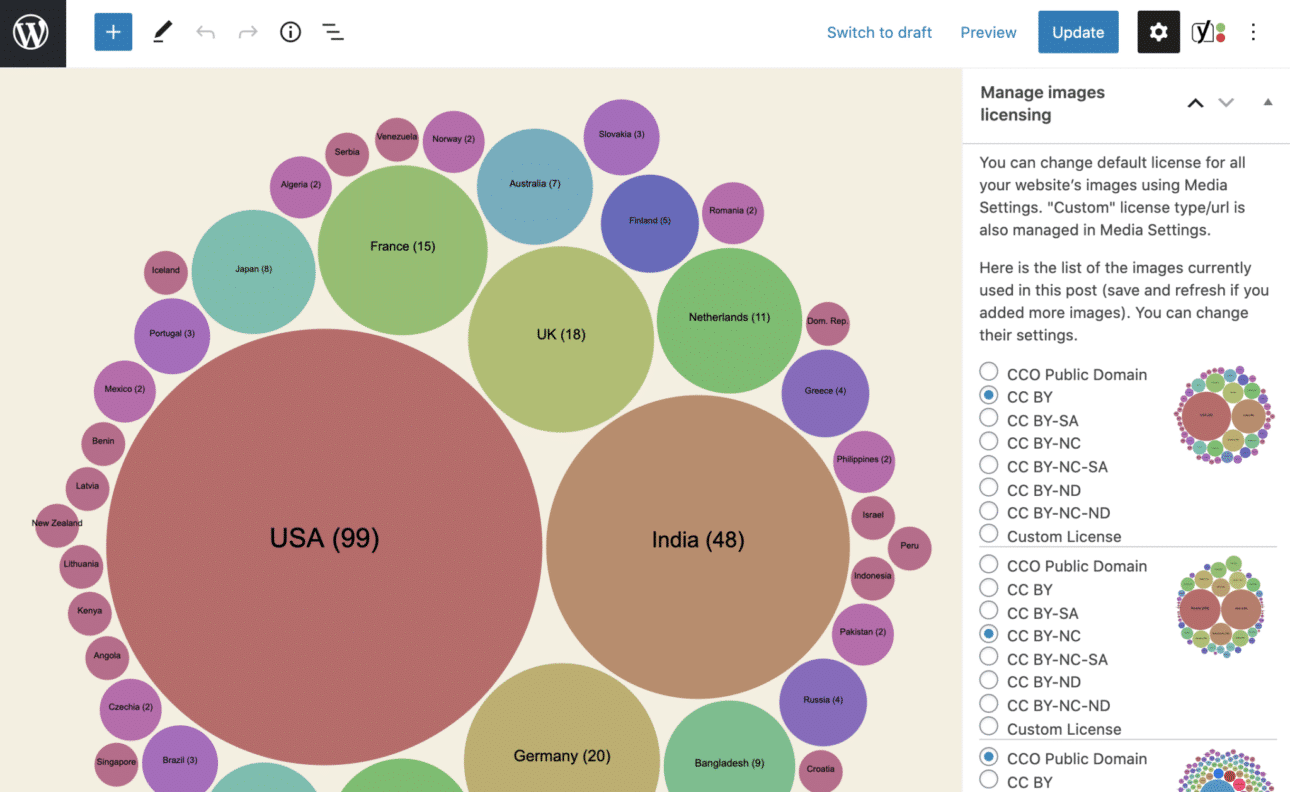This screenshot has height=792, width=1290.
Task: Open the document Details info icon
Action: 290,31
